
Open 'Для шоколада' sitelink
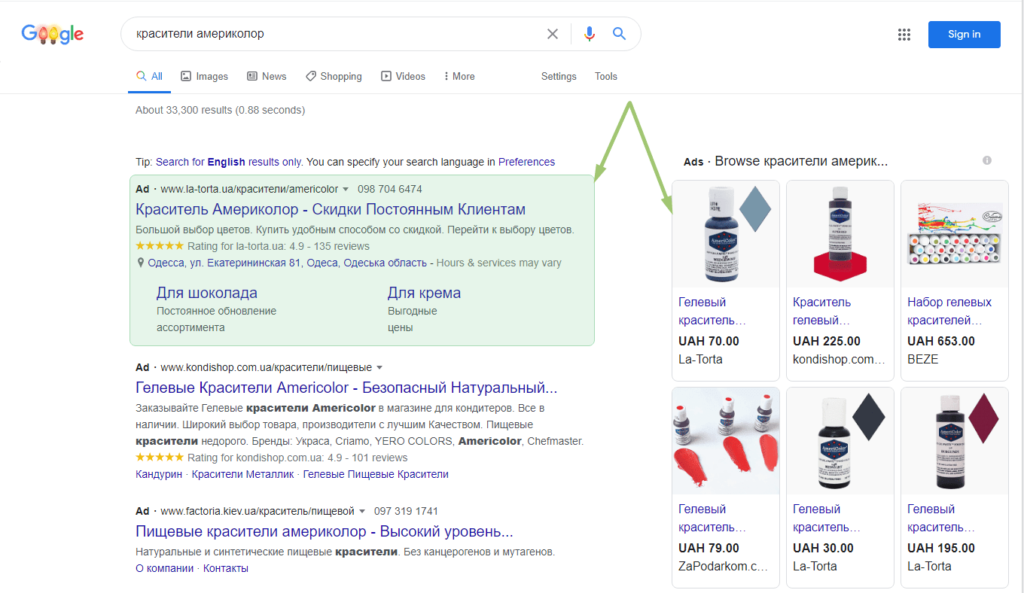pos(206,293)
